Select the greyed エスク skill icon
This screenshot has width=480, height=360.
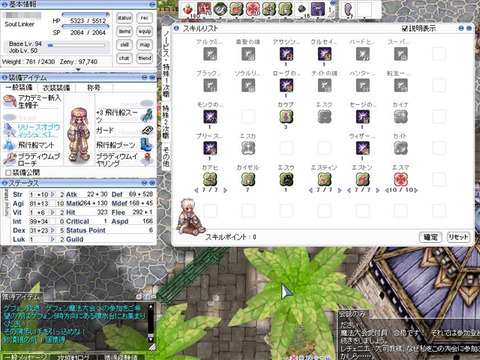(324, 117)
